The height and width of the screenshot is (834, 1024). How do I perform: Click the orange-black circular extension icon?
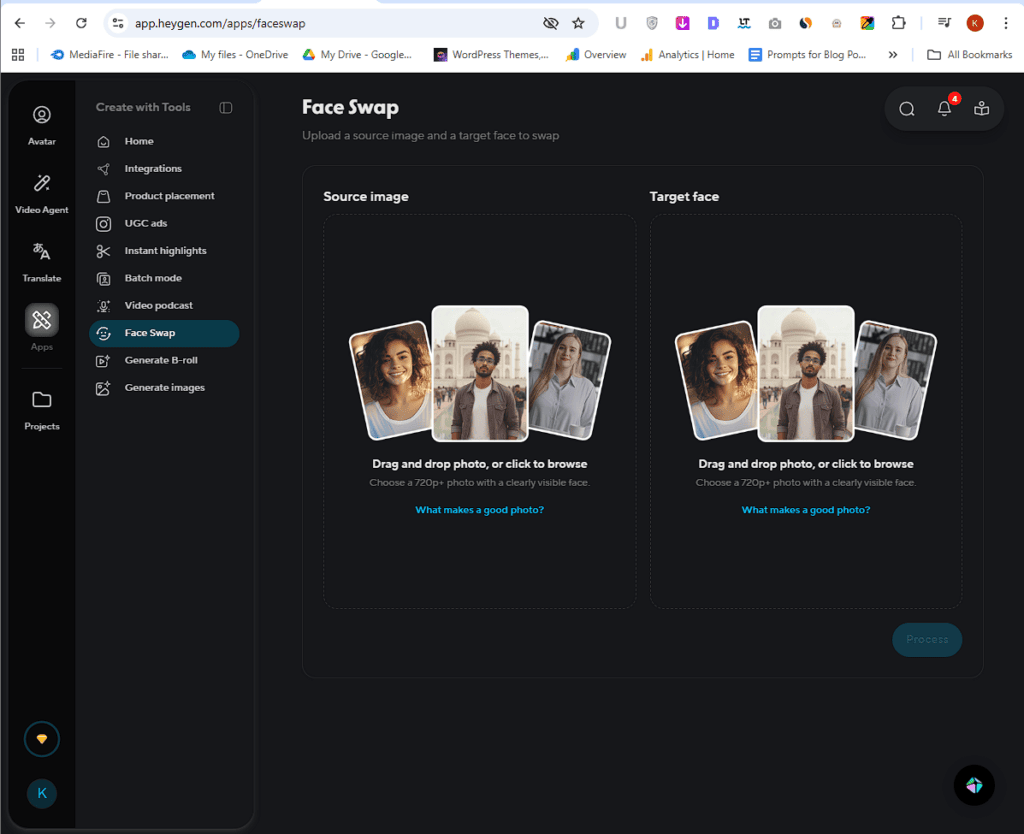point(805,24)
